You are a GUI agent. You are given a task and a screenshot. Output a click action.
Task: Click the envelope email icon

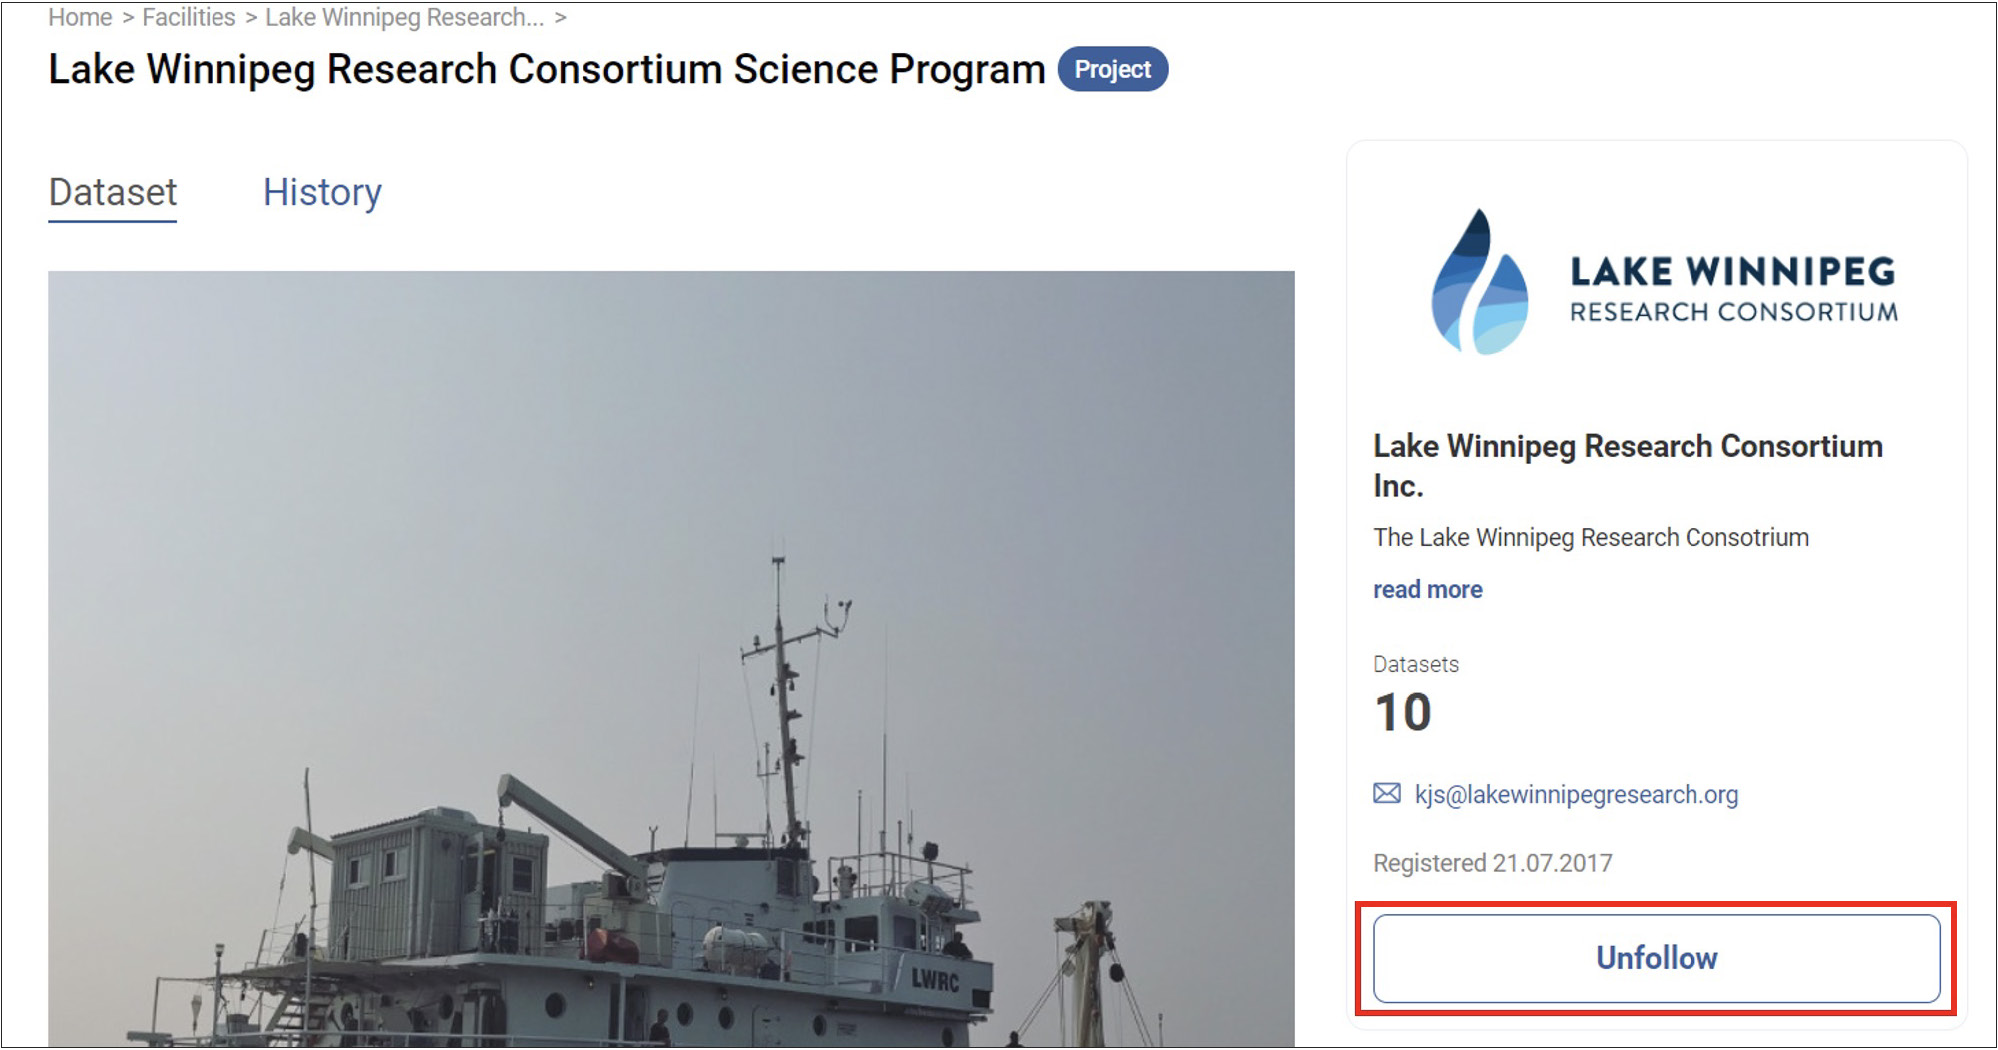tap(1386, 794)
